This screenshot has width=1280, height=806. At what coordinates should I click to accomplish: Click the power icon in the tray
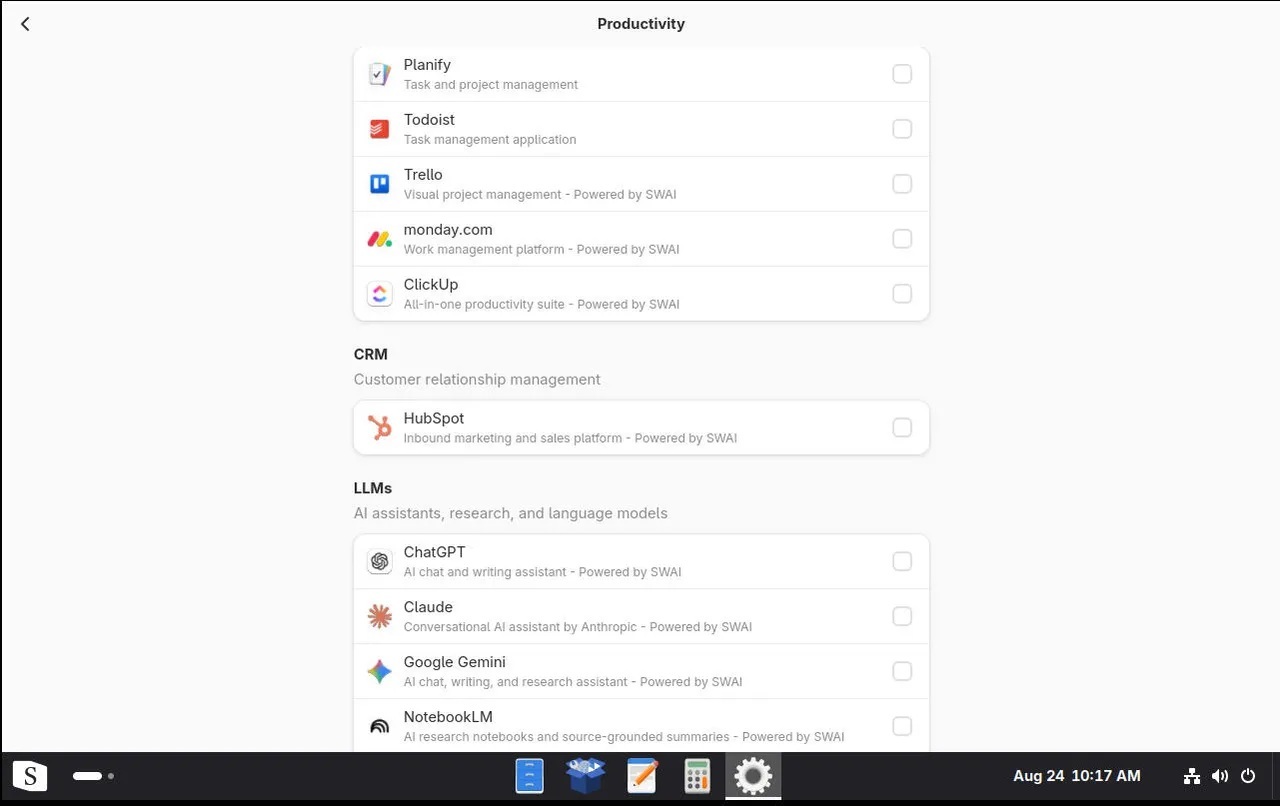click(1248, 776)
